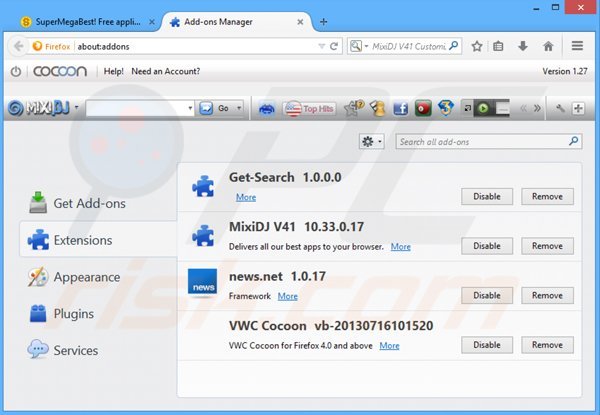This screenshot has height=415, width=600.
Task: Expand the MixiDJ search box dropdown
Action: tap(190, 109)
